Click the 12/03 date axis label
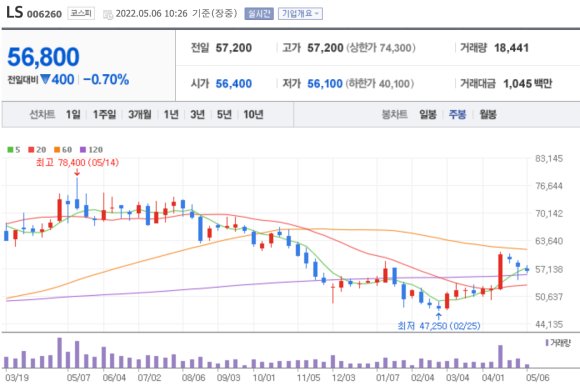Viewport: 580px width, 386px height. click(343, 377)
